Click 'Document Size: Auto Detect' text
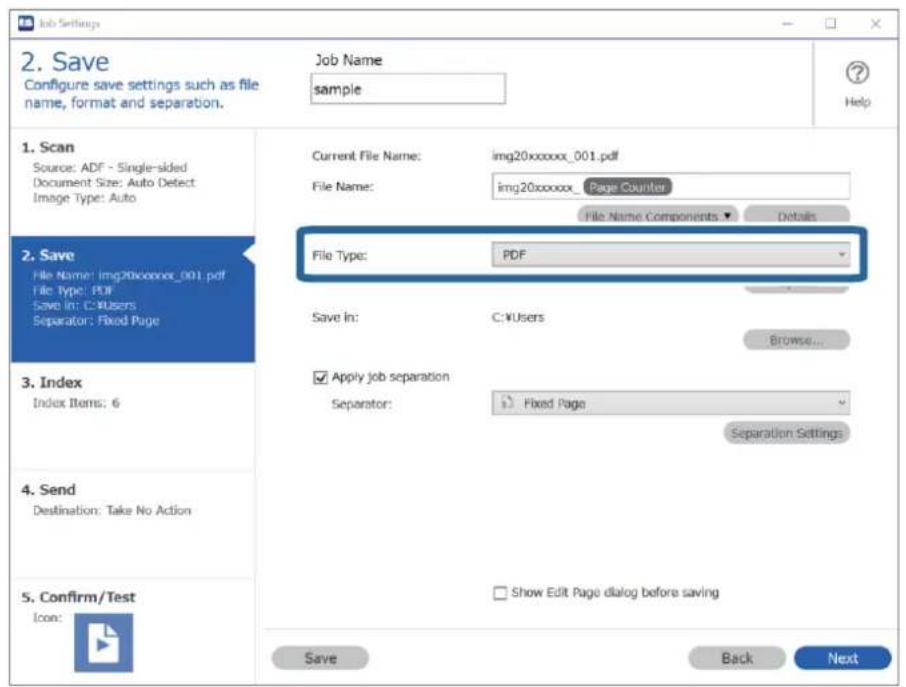The width and height of the screenshot is (906, 687). coord(114,183)
